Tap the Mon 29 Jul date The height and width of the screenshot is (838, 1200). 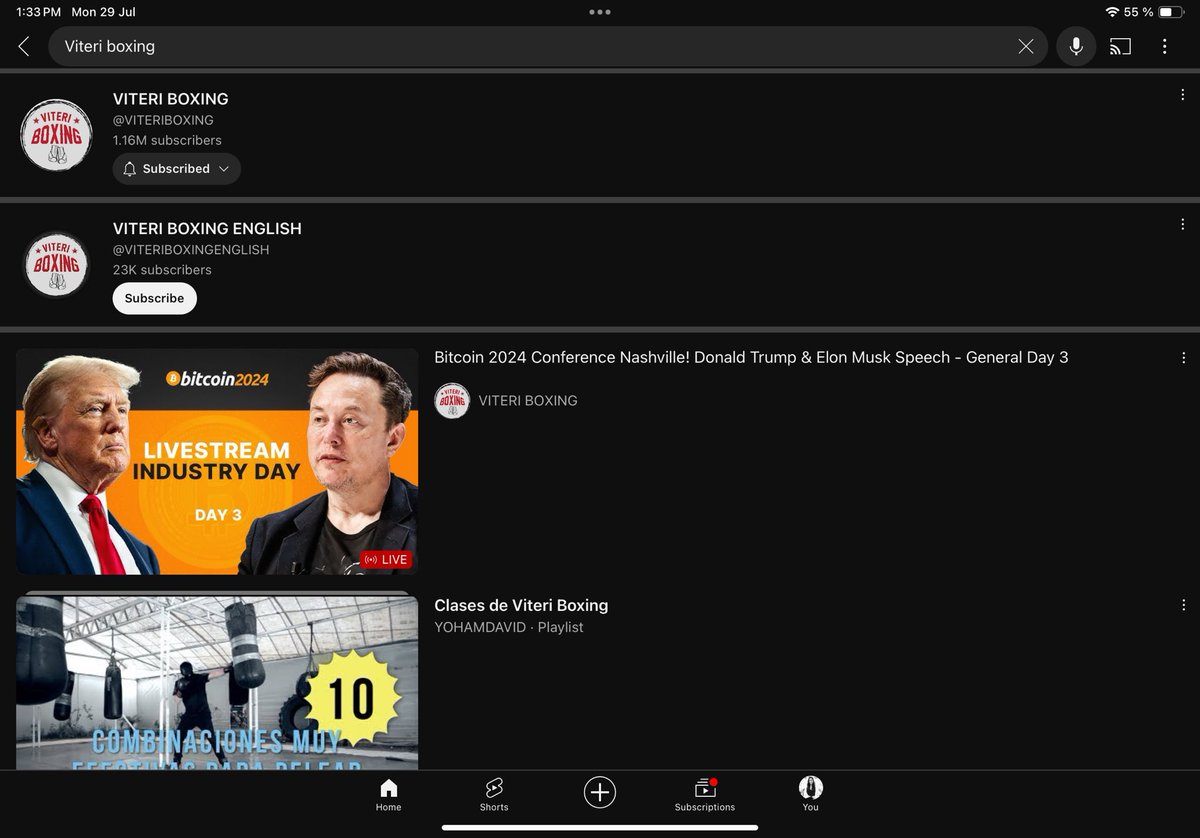pyautogui.click(x=103, y=12)
